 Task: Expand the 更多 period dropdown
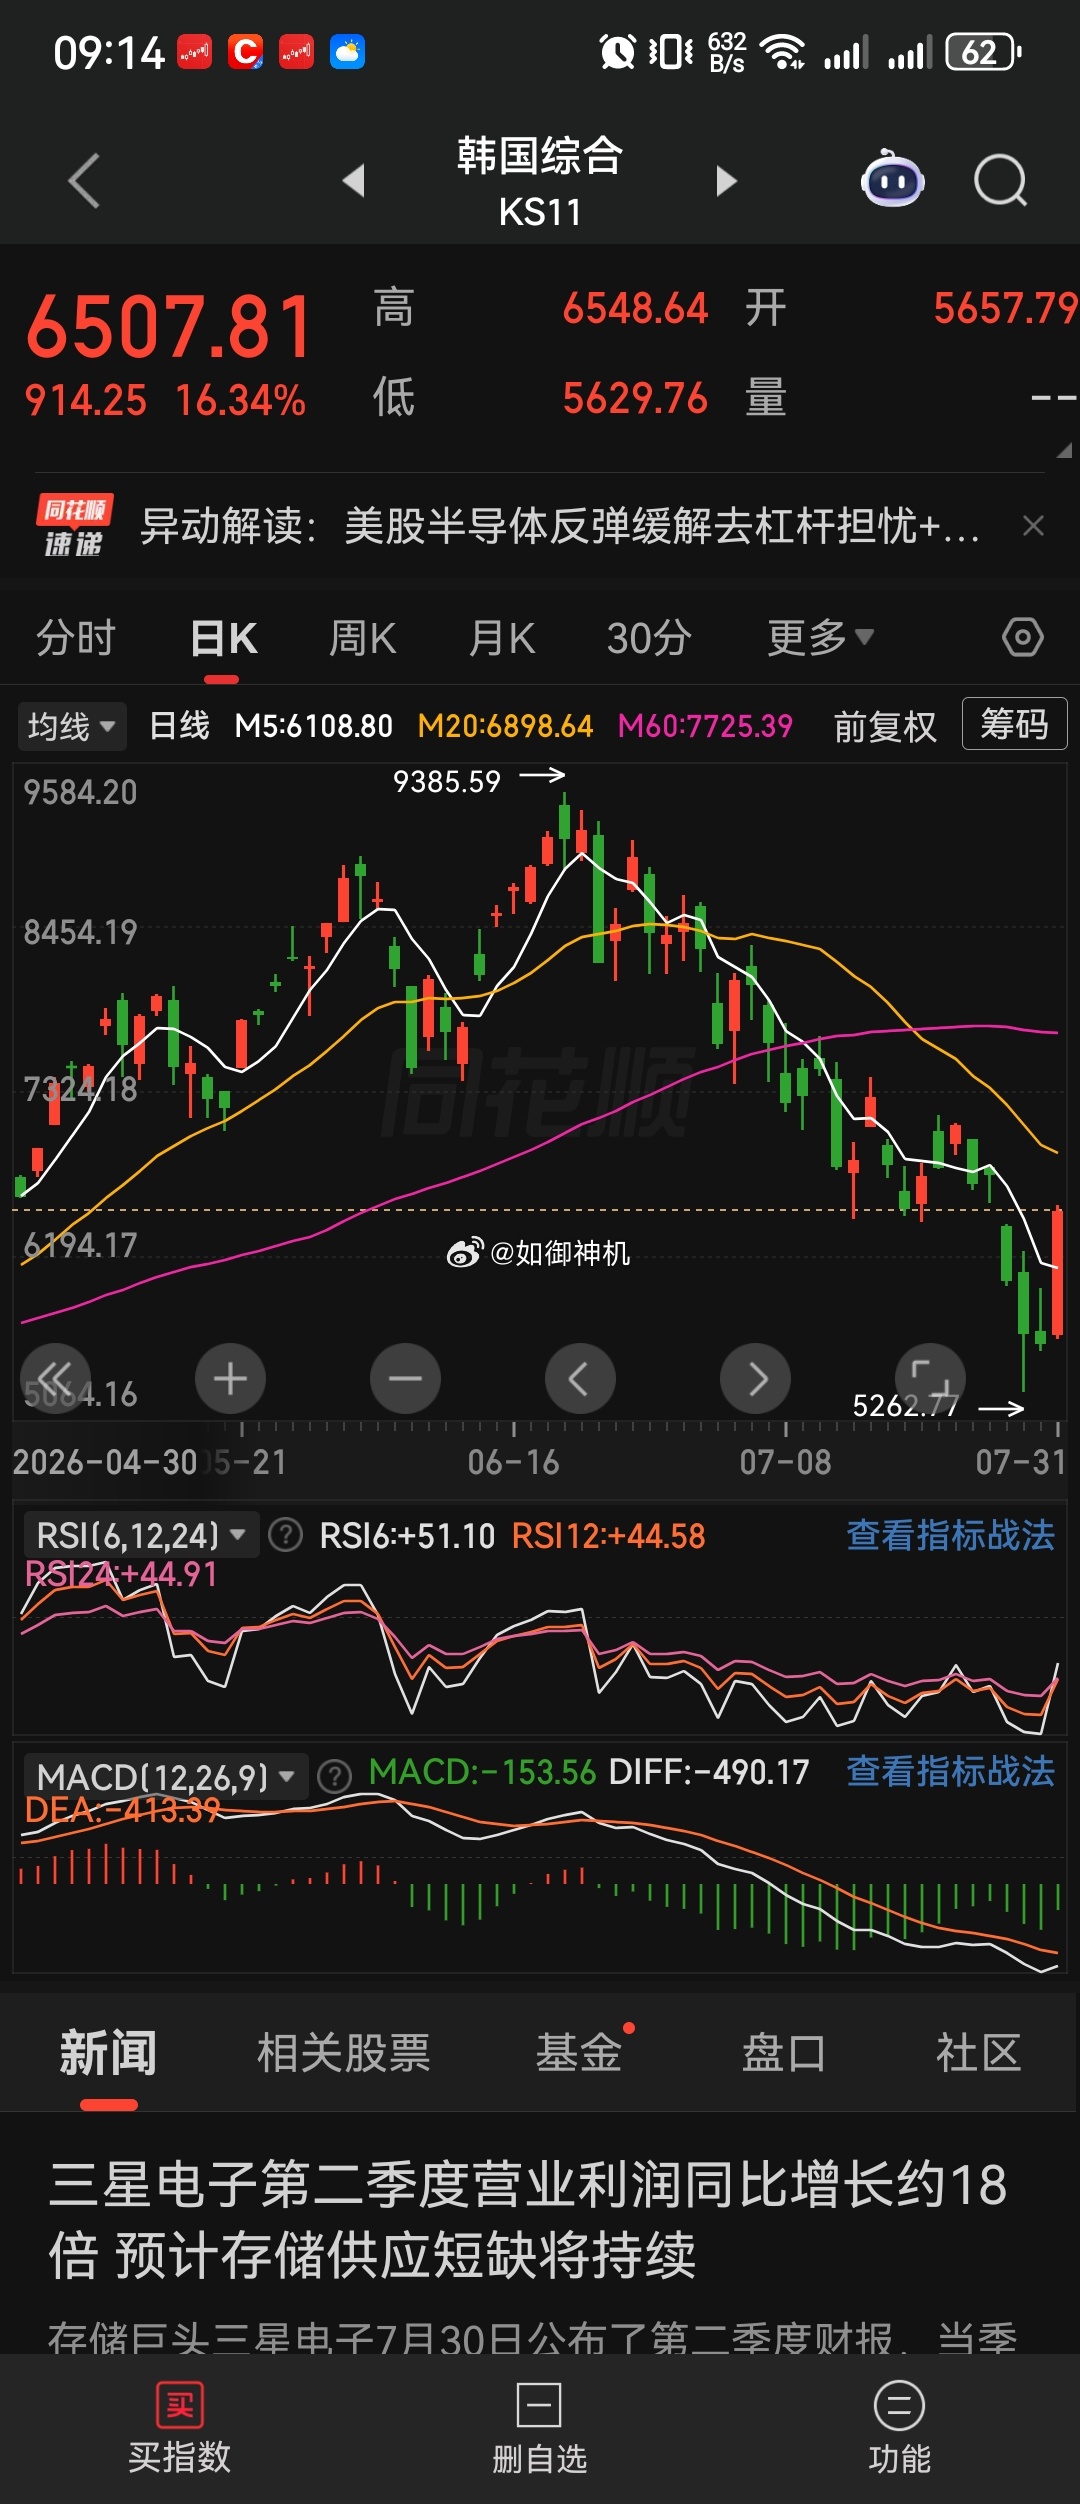point(820,637)
